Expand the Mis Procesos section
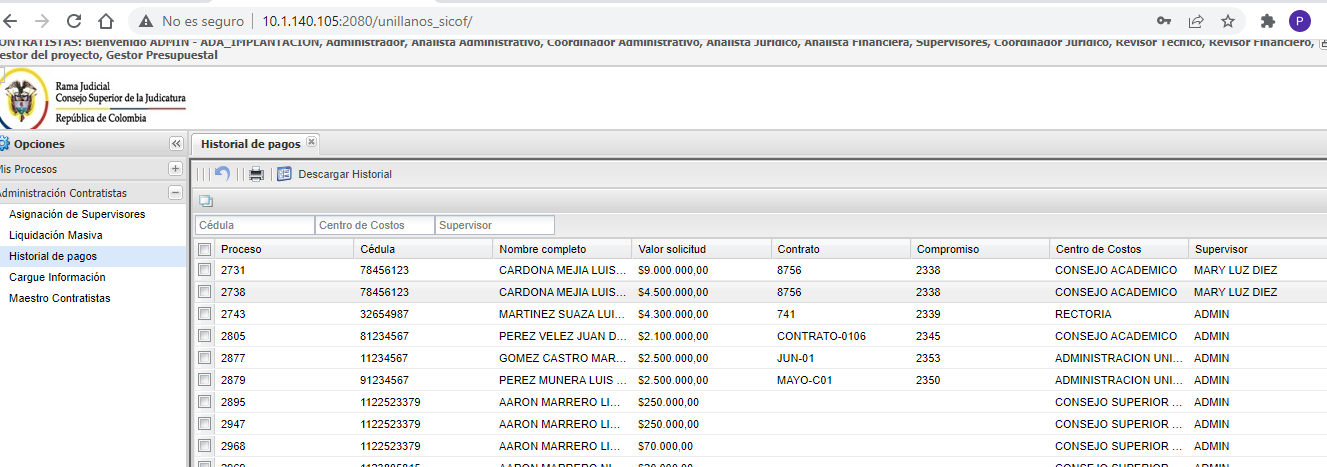Image resolution: width=1327 pixels, height=467 pixels. tap(175, 169)
